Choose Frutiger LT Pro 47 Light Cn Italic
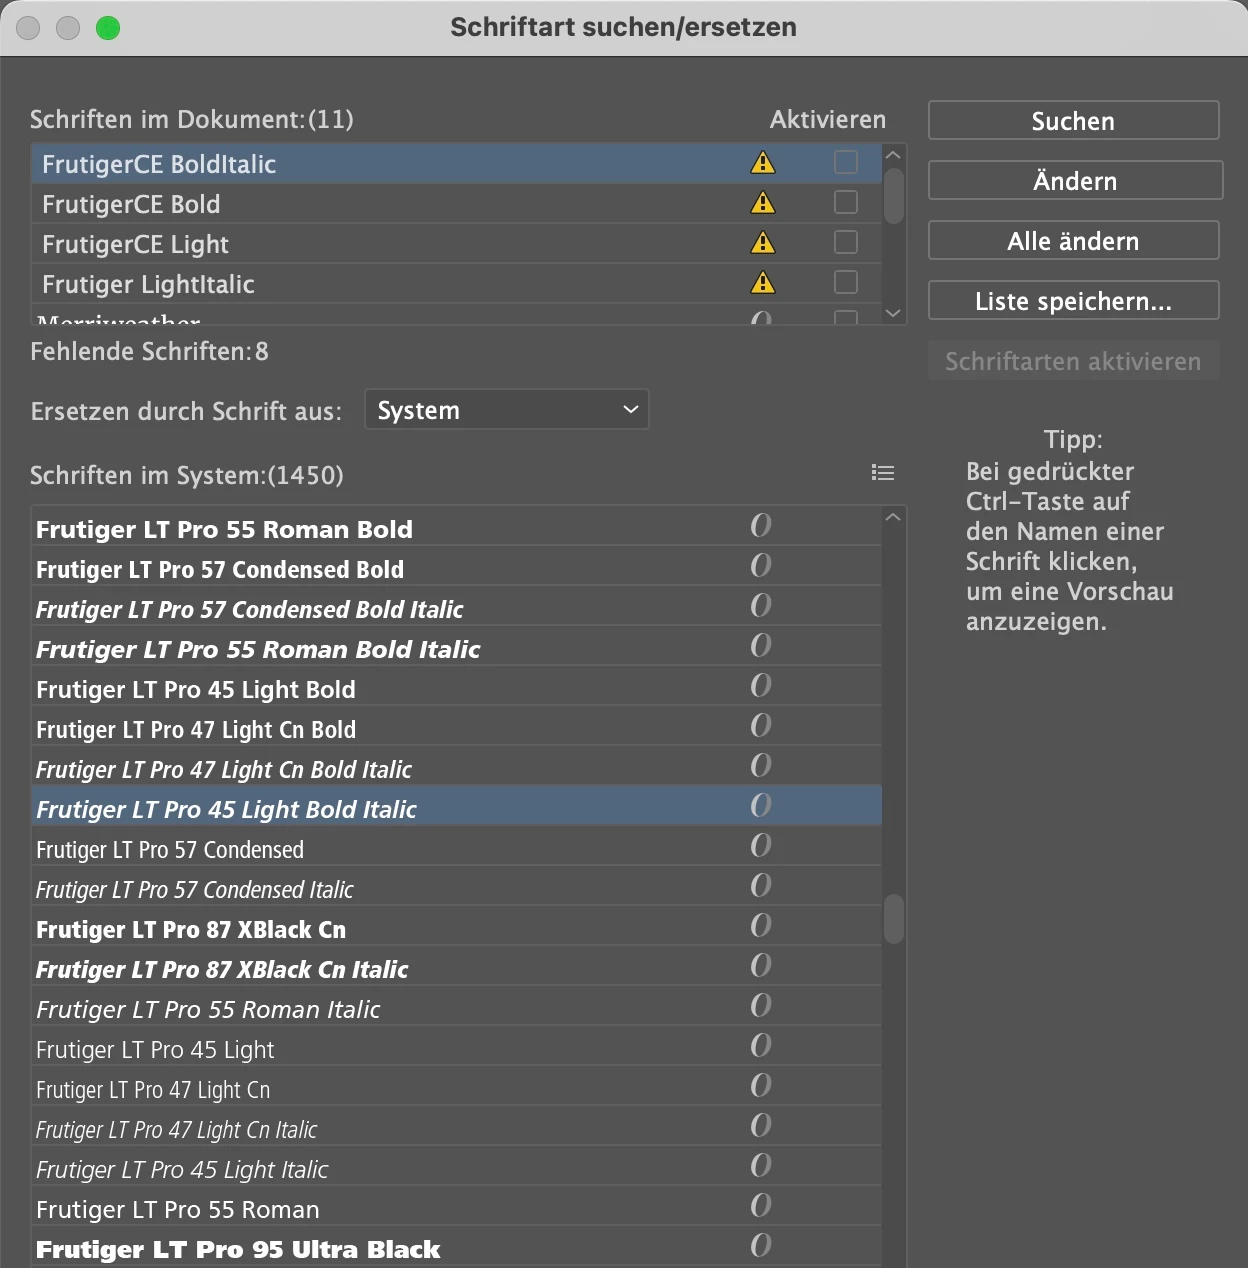 (456, 1128)
